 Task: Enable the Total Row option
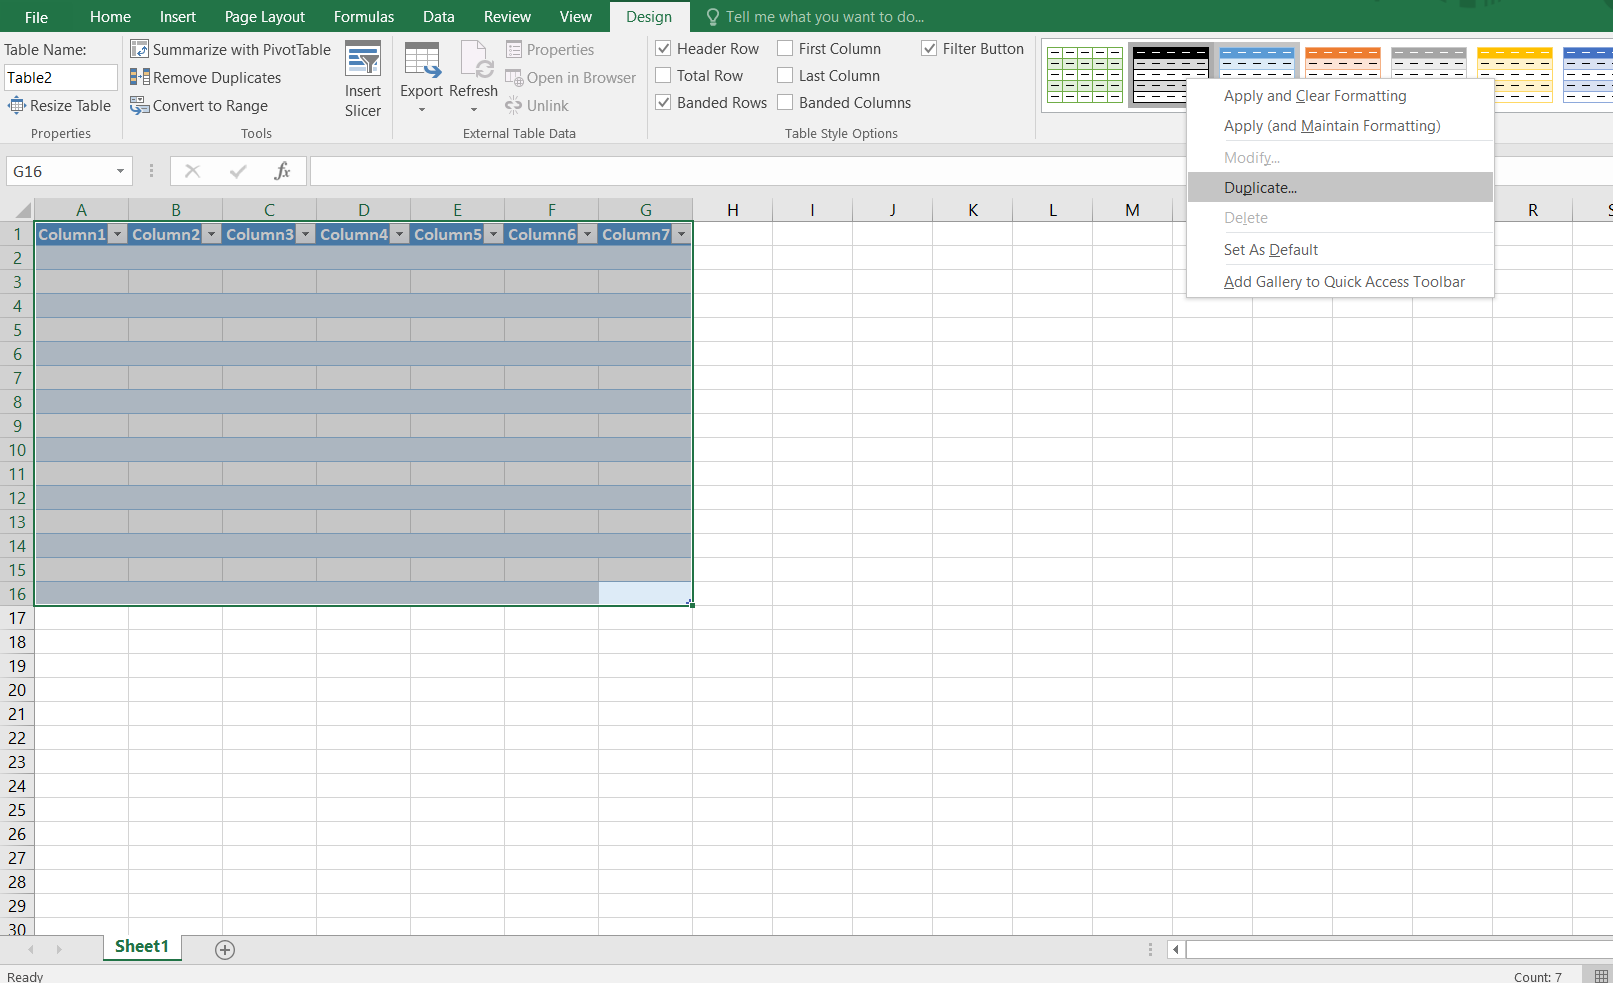click(663, 75)
